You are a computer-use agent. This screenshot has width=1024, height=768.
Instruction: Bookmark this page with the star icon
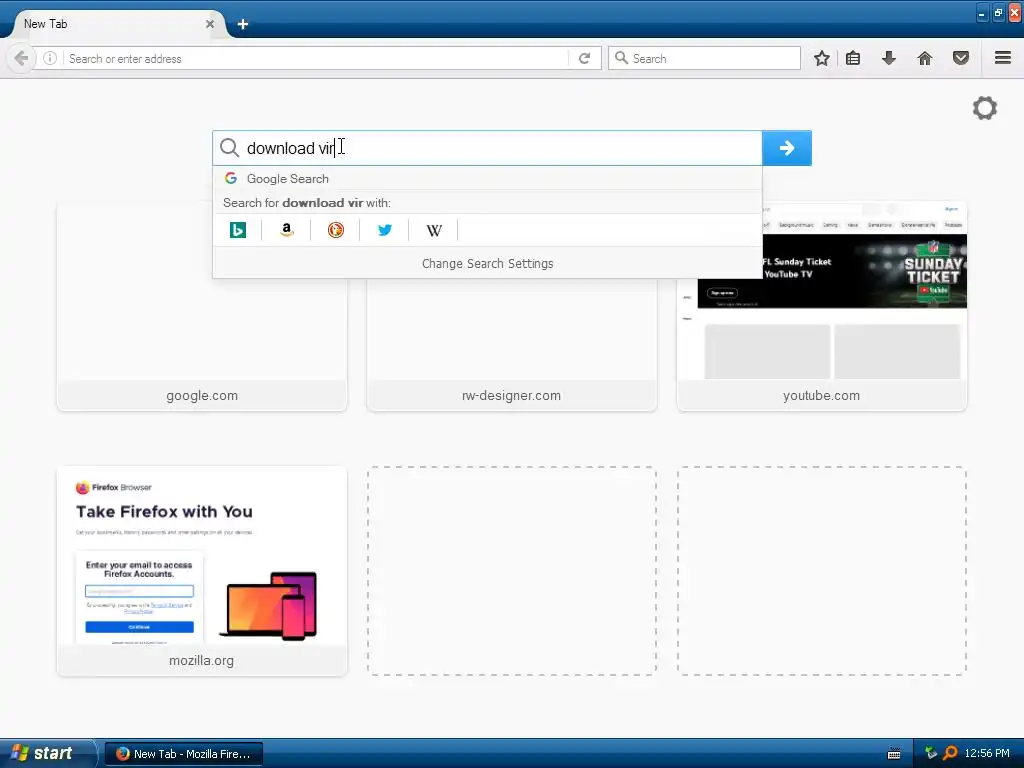click(822, 58)
